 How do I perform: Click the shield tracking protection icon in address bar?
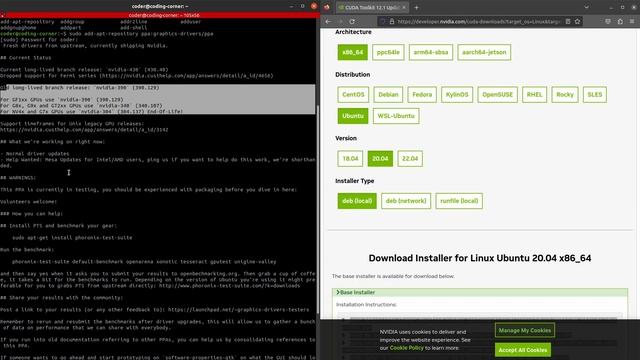[382, 21]
